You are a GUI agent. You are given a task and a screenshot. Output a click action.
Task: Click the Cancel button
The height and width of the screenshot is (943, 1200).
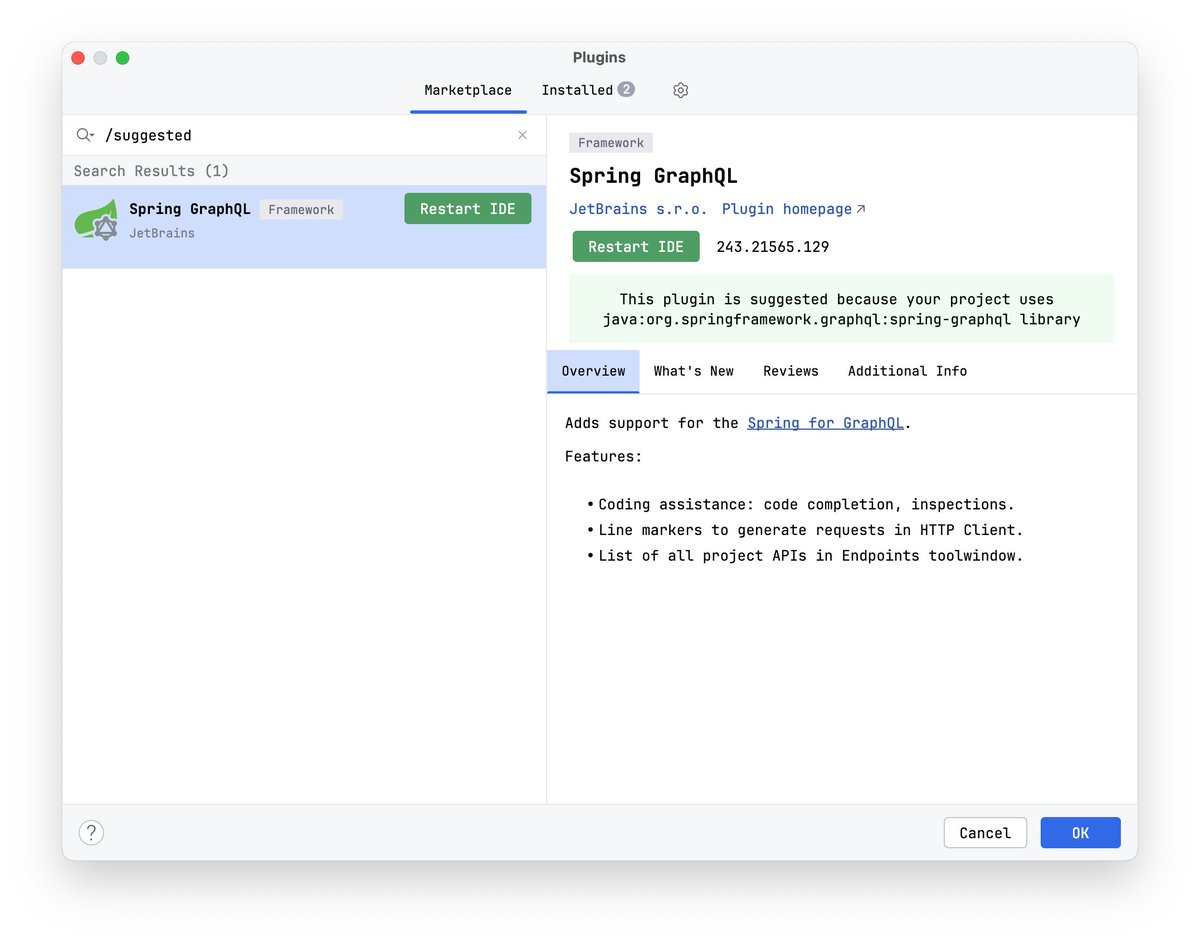coord(985,833)
